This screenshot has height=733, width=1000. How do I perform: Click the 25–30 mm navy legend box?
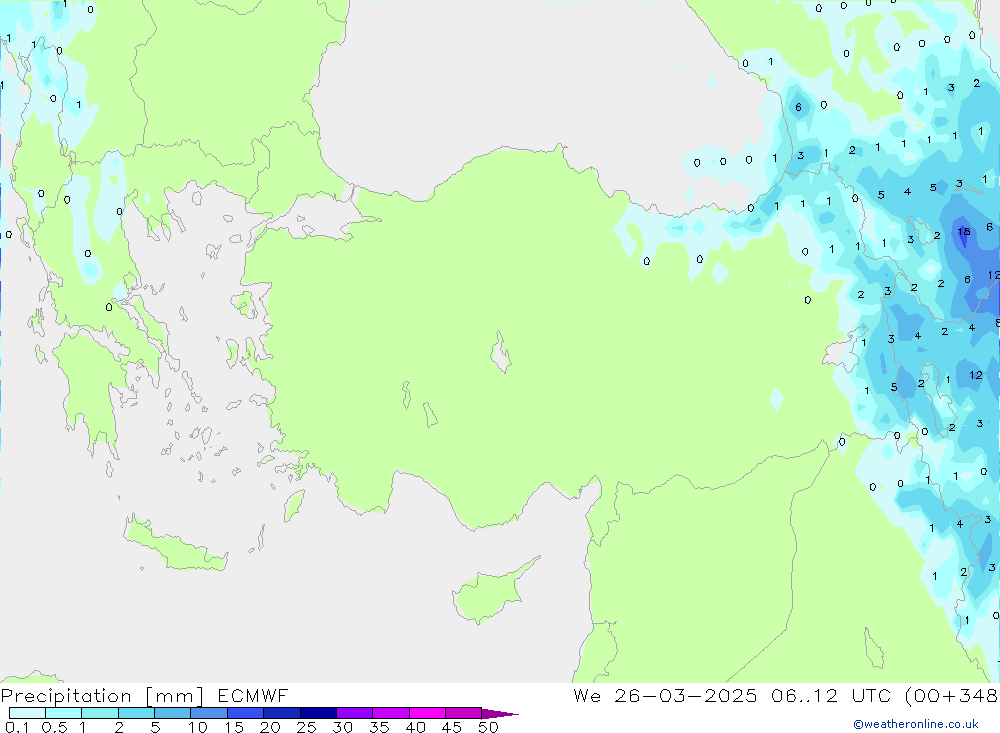pyautogui.click(x=318, y=713)
